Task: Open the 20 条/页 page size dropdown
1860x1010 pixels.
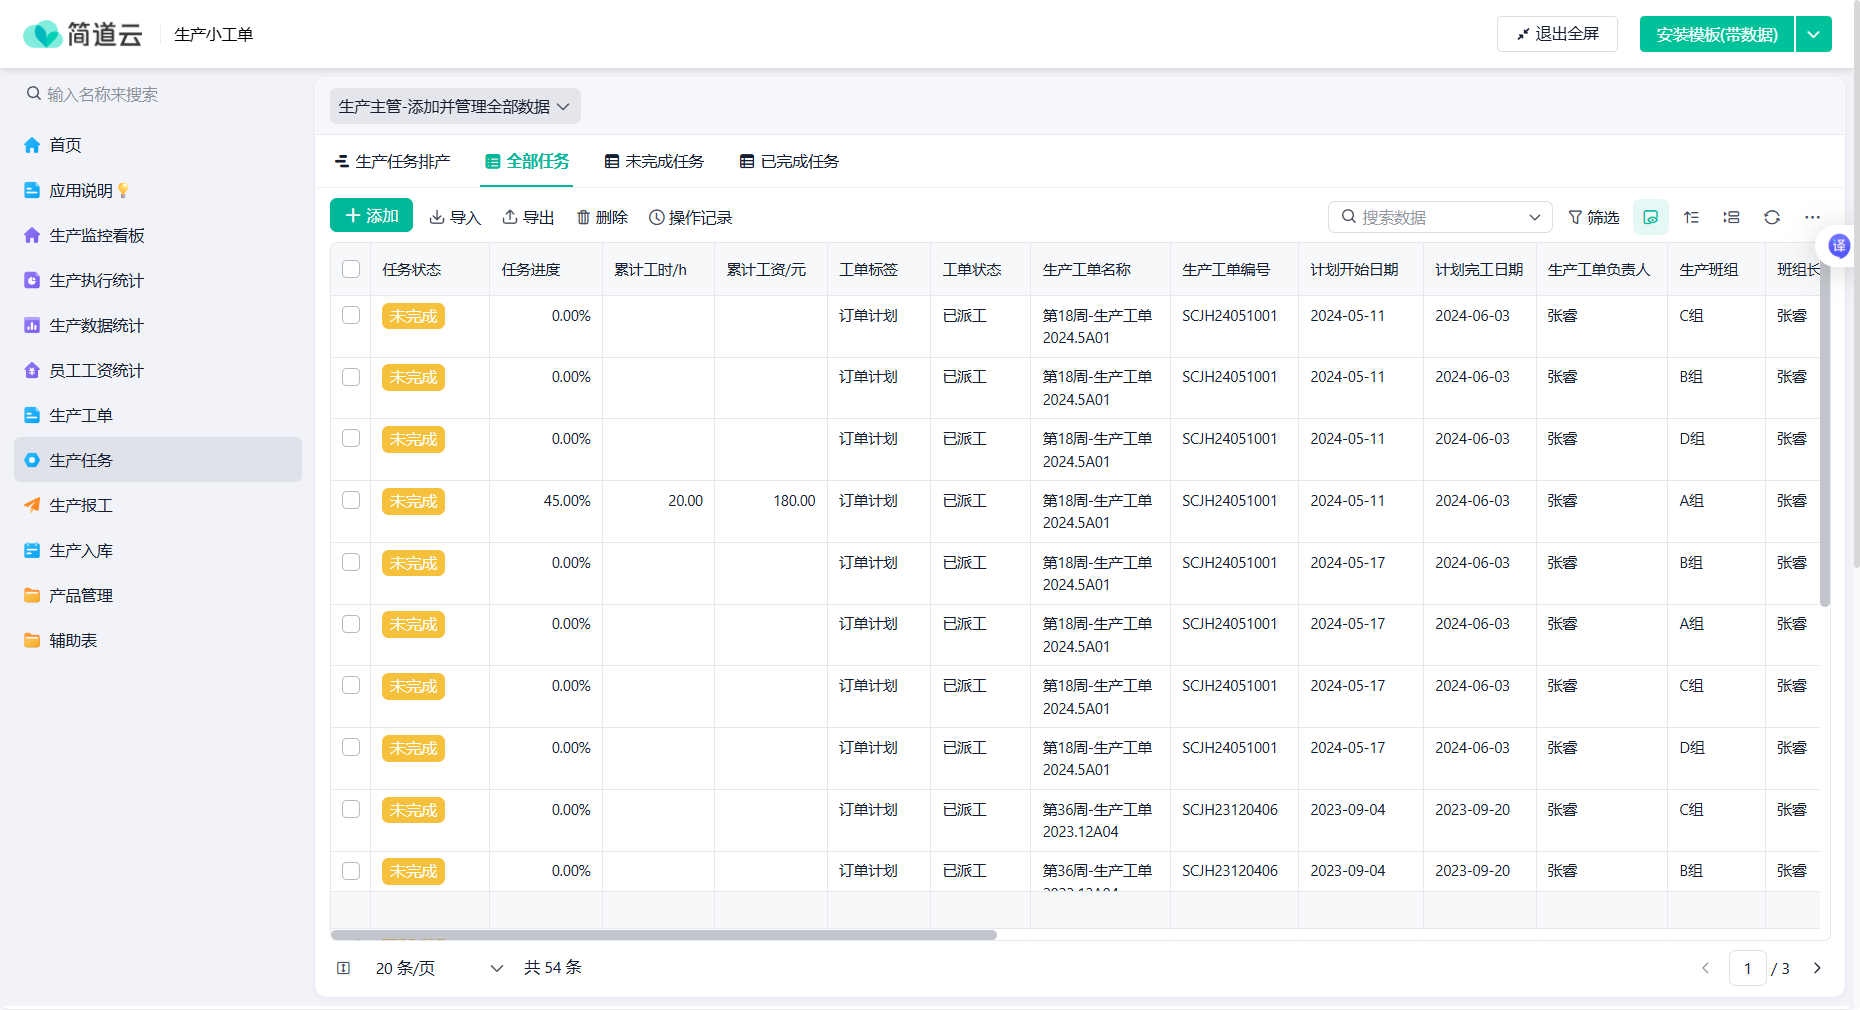Action: click(x=440, y=968)
